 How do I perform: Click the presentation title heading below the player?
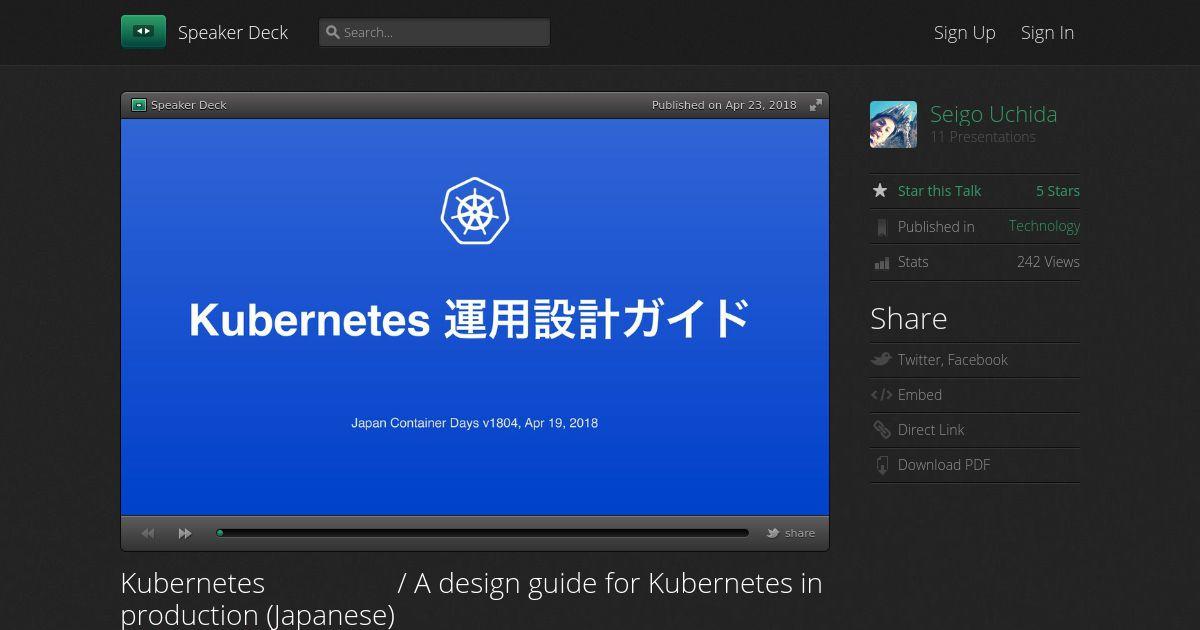471,598
